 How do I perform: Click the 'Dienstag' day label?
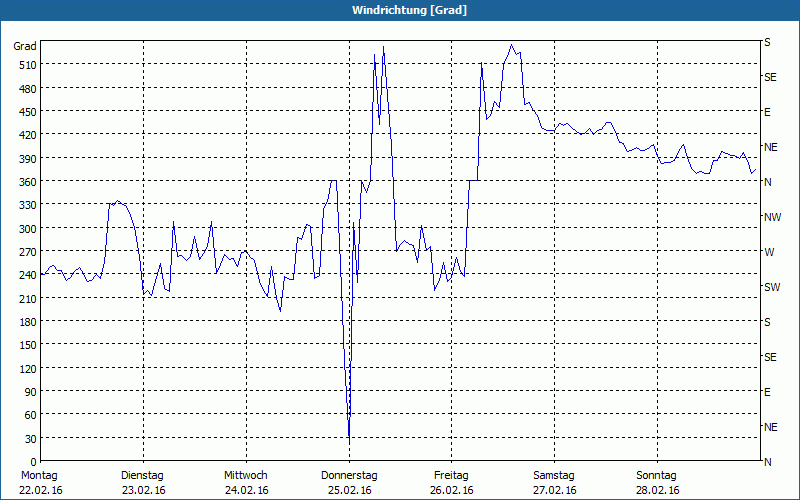tap(142, 476)
